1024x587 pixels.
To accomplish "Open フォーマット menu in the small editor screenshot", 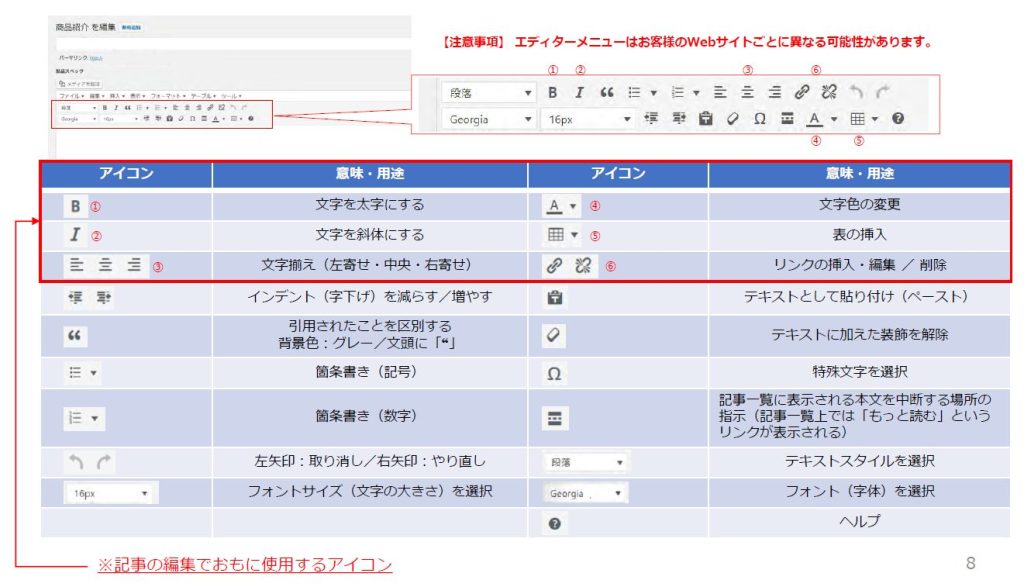I will click(x=166, y=94).
